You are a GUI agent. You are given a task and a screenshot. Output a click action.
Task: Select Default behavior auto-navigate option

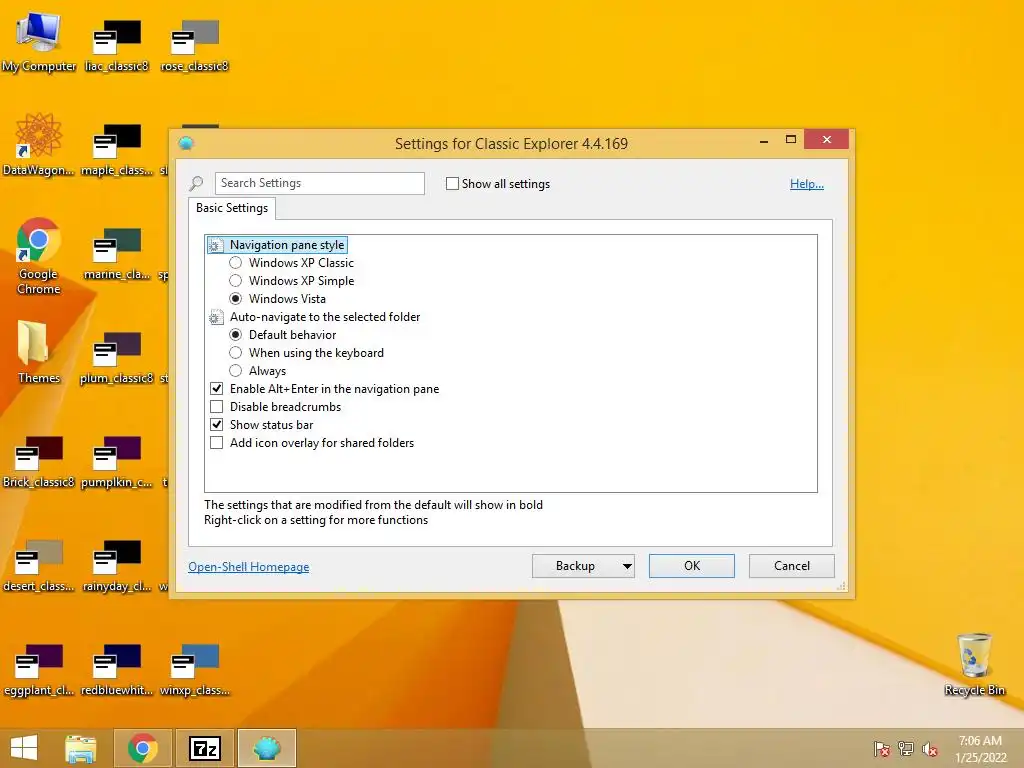[x=236, y=334]
